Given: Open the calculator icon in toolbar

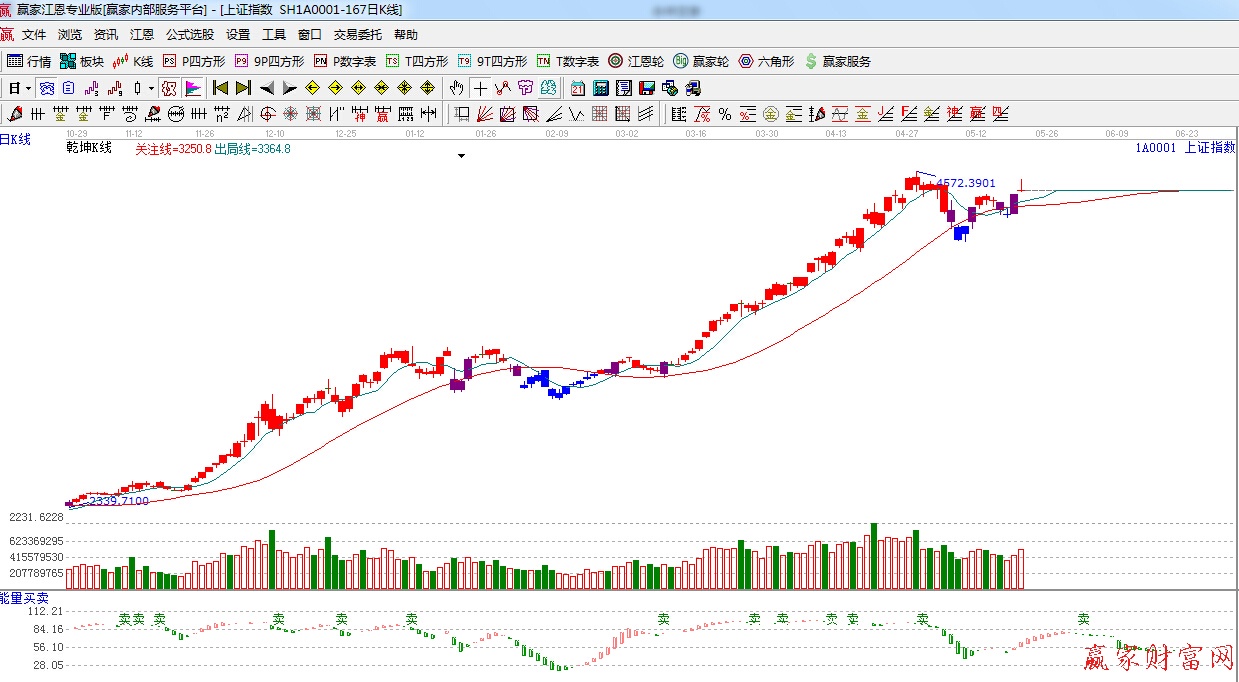Looking at the screenshot, I should click(600, 88).
